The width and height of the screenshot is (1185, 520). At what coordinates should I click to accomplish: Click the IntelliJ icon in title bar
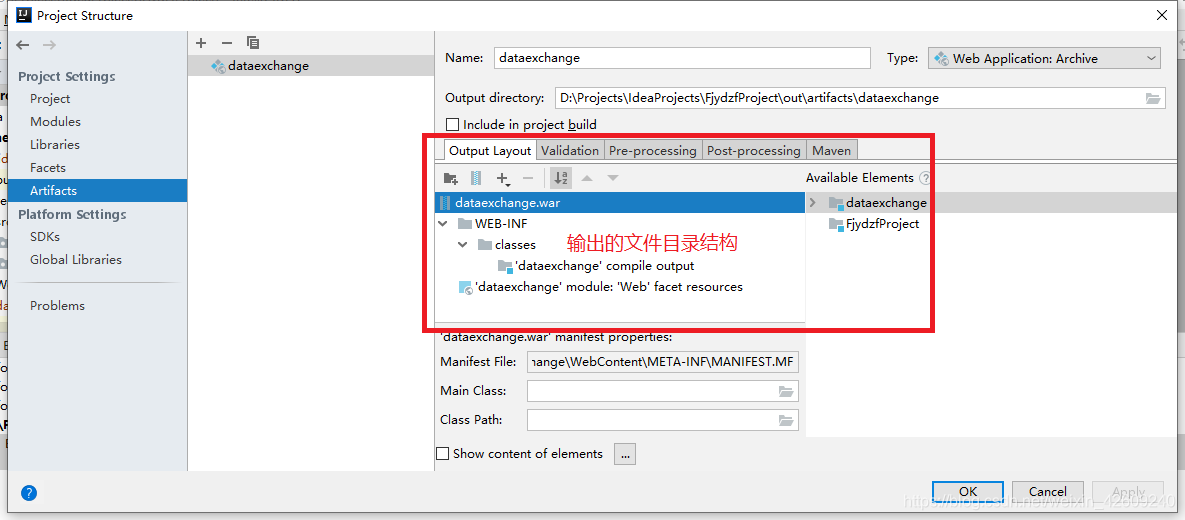(x=23, y=15)
